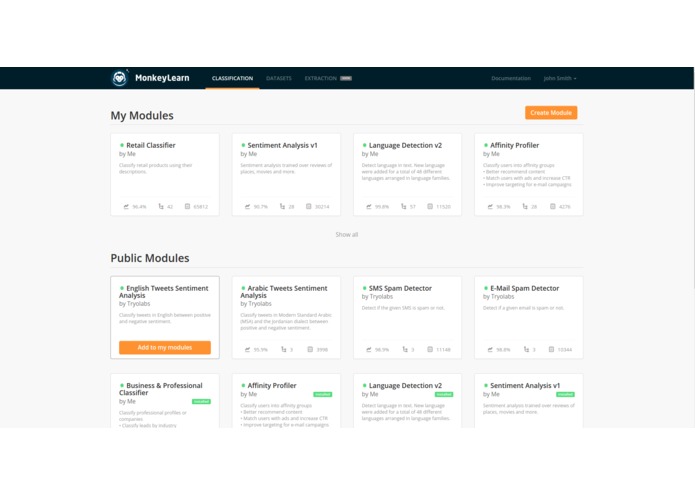695x494 pixels.
Task: Click accuracy icon on Arabic Tweets Sentiment card
Action: coord(248,350)
